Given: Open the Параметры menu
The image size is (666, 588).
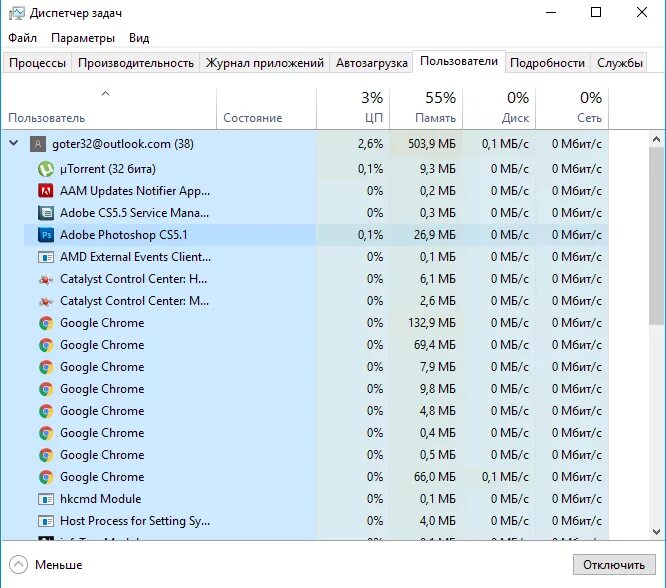Looking at the screenshot, I should 83,38.
